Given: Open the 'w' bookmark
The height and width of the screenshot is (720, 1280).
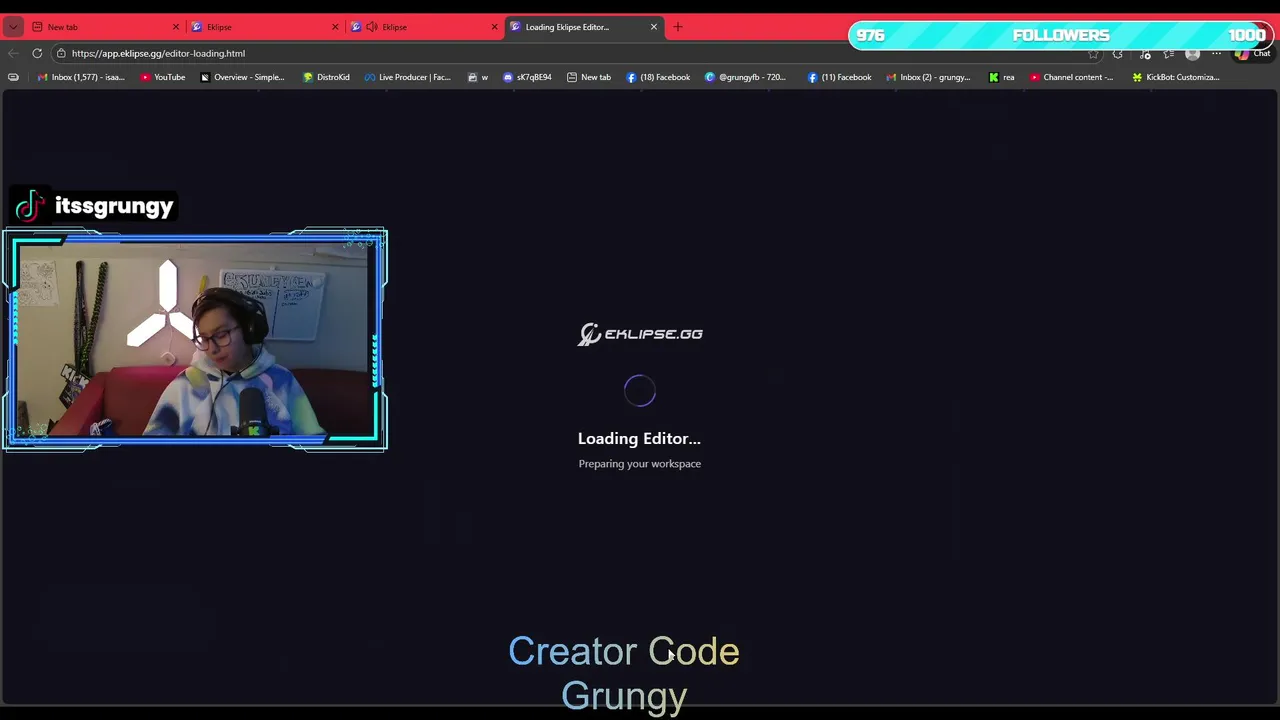Looking at the screenshot, I should (478, 77).
